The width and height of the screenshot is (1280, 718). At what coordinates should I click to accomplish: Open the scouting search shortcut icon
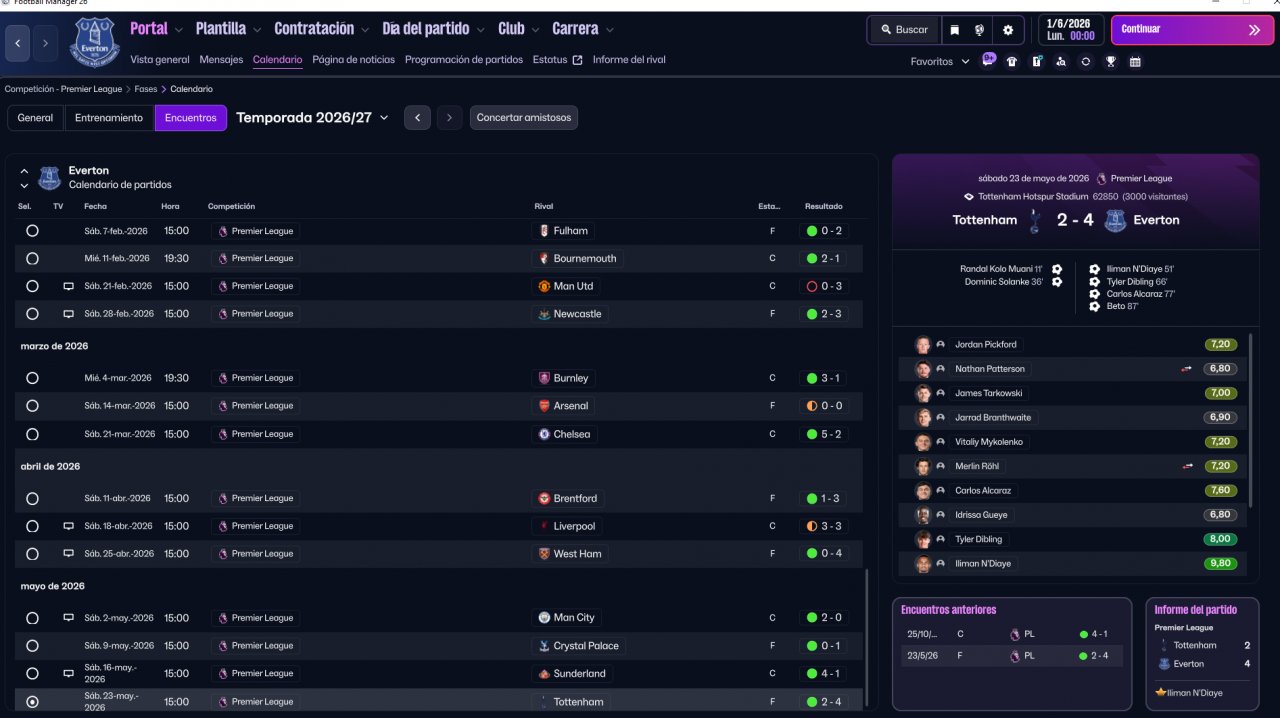coord(1061,61)
